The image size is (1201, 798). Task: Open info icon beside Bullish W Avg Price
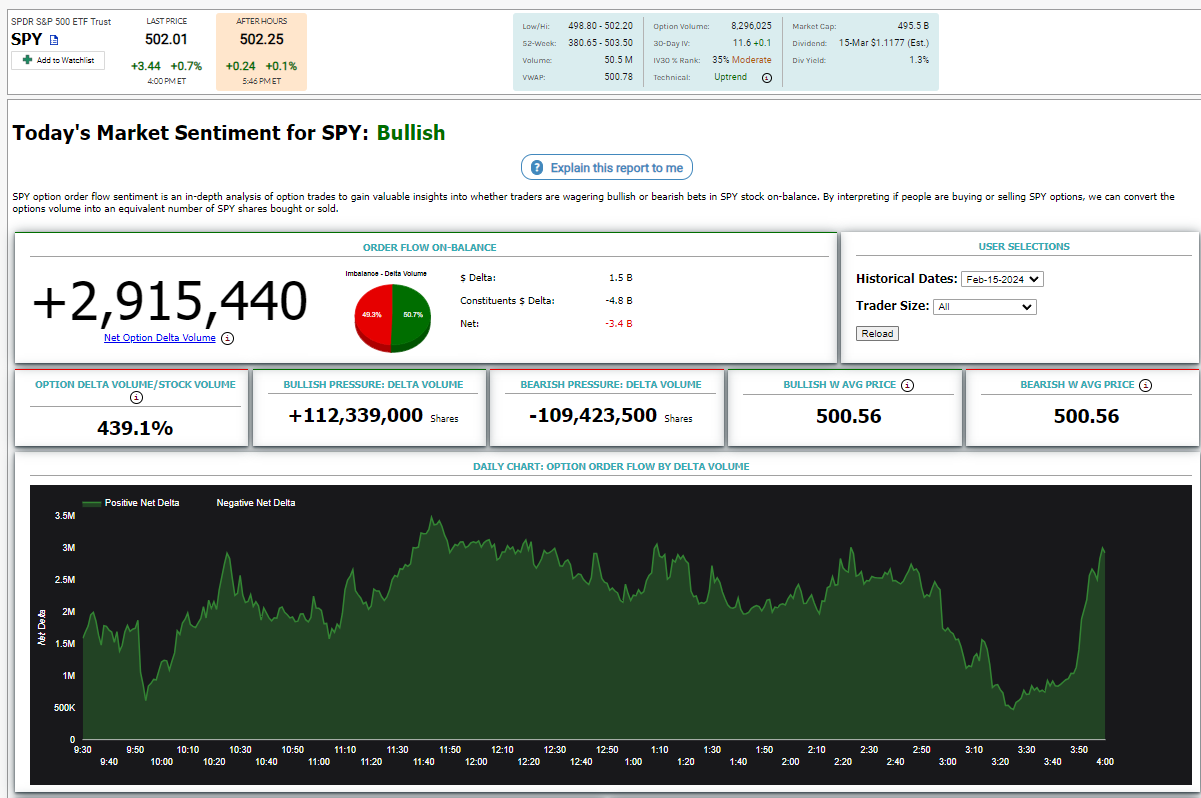[907, 385]
